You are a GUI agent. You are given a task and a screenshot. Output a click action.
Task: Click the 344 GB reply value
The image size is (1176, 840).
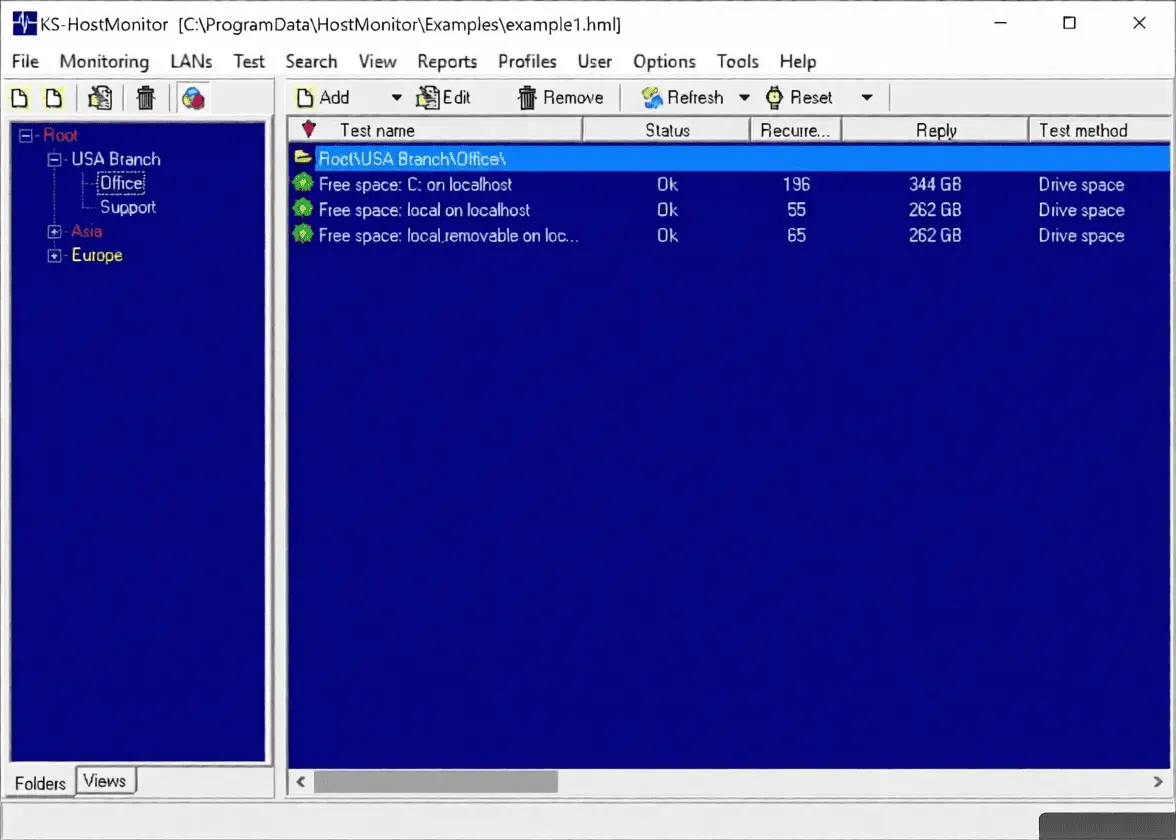pyautogui.click(x=935, y=184)
